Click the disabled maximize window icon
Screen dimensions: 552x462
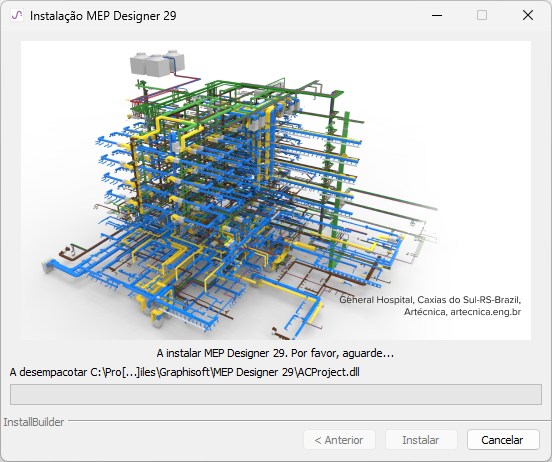point(482,15)
